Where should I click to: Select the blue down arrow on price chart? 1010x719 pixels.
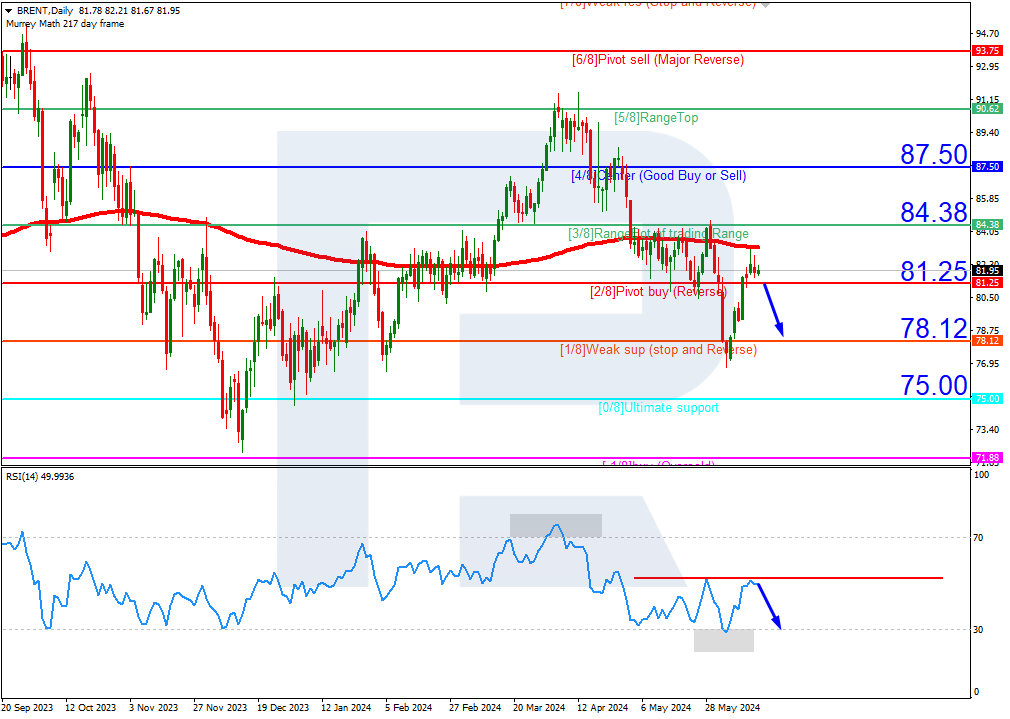[x=774, y=310]
